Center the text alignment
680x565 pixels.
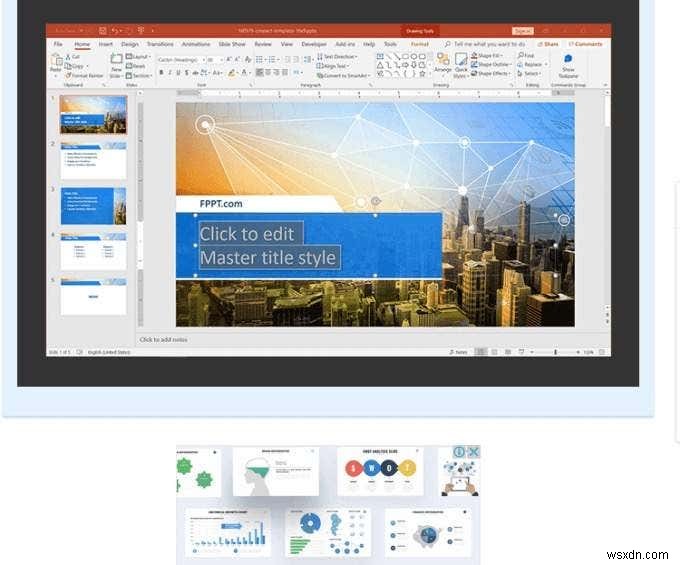(x=268, y=72)
